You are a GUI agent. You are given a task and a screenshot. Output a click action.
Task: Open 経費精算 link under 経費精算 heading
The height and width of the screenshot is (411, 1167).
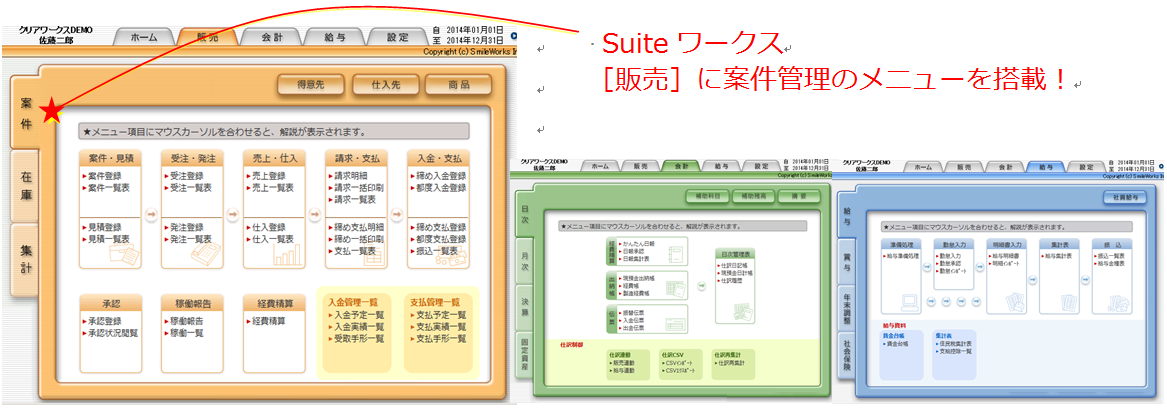click(x=268, y=321)
